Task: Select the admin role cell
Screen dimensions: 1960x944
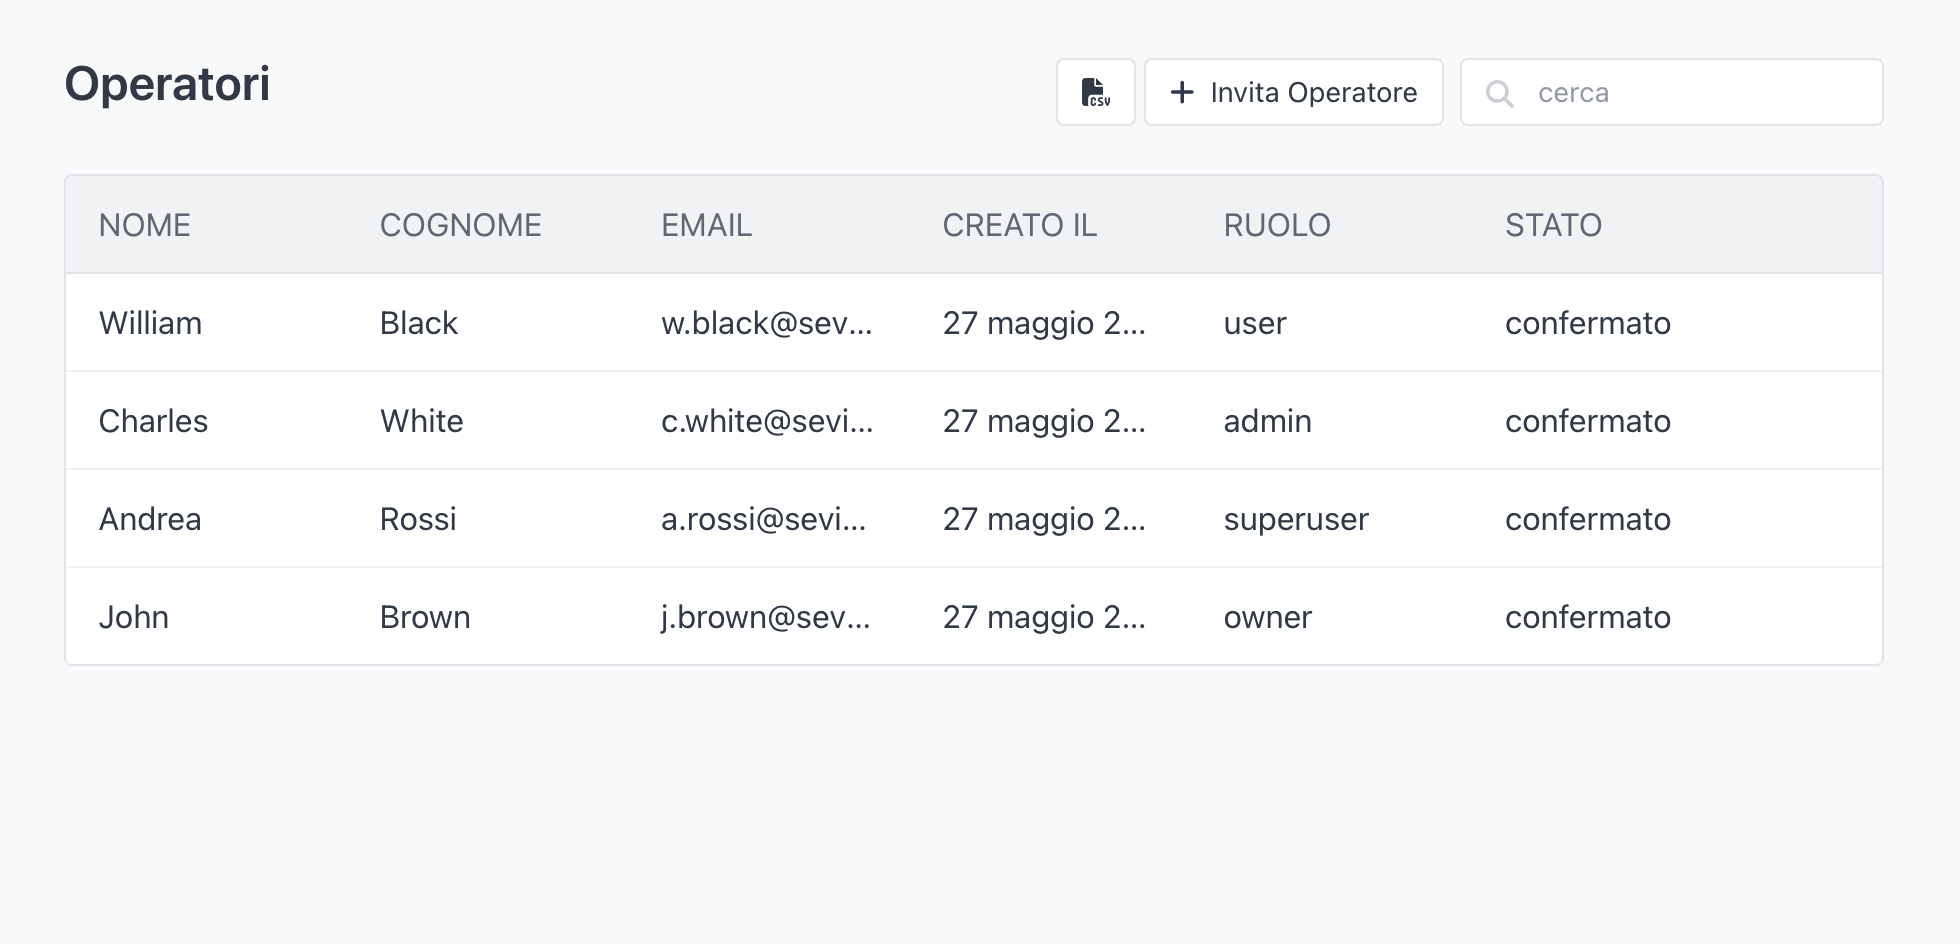Action: click(1267, 421)
